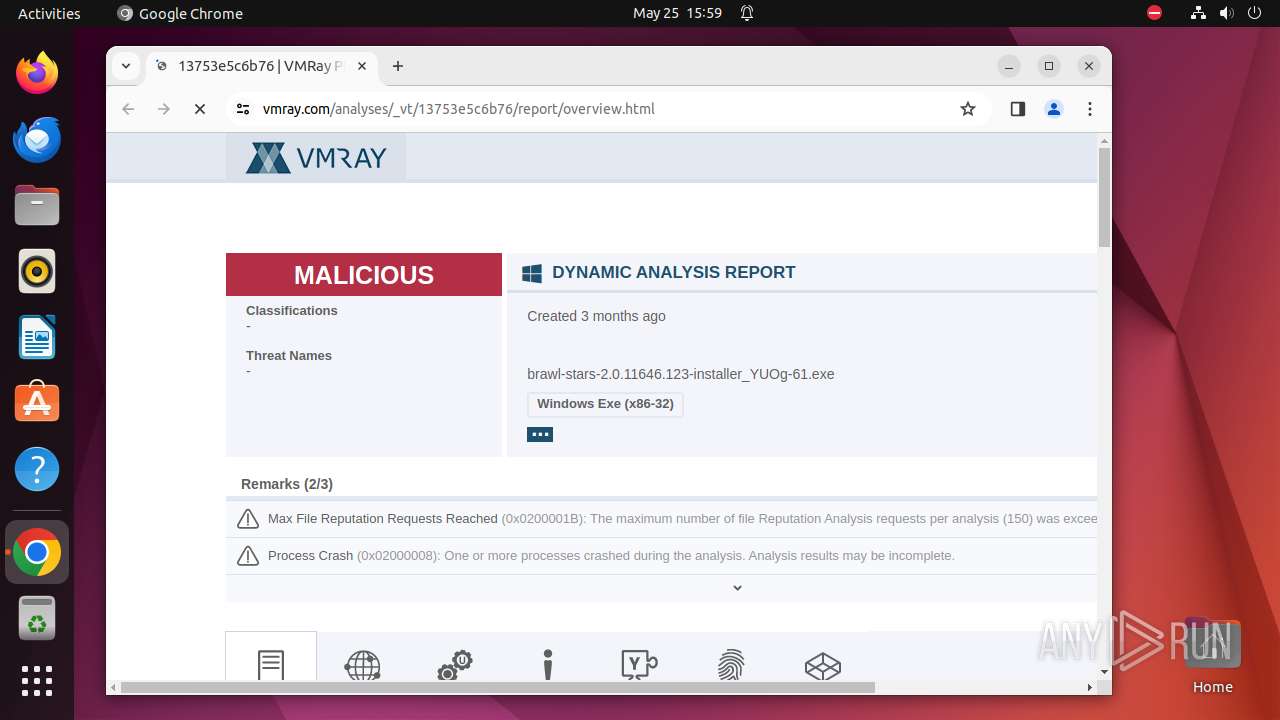
Task: Open Trash from dock
Action: pyautogui.click(x=37, y=619)
